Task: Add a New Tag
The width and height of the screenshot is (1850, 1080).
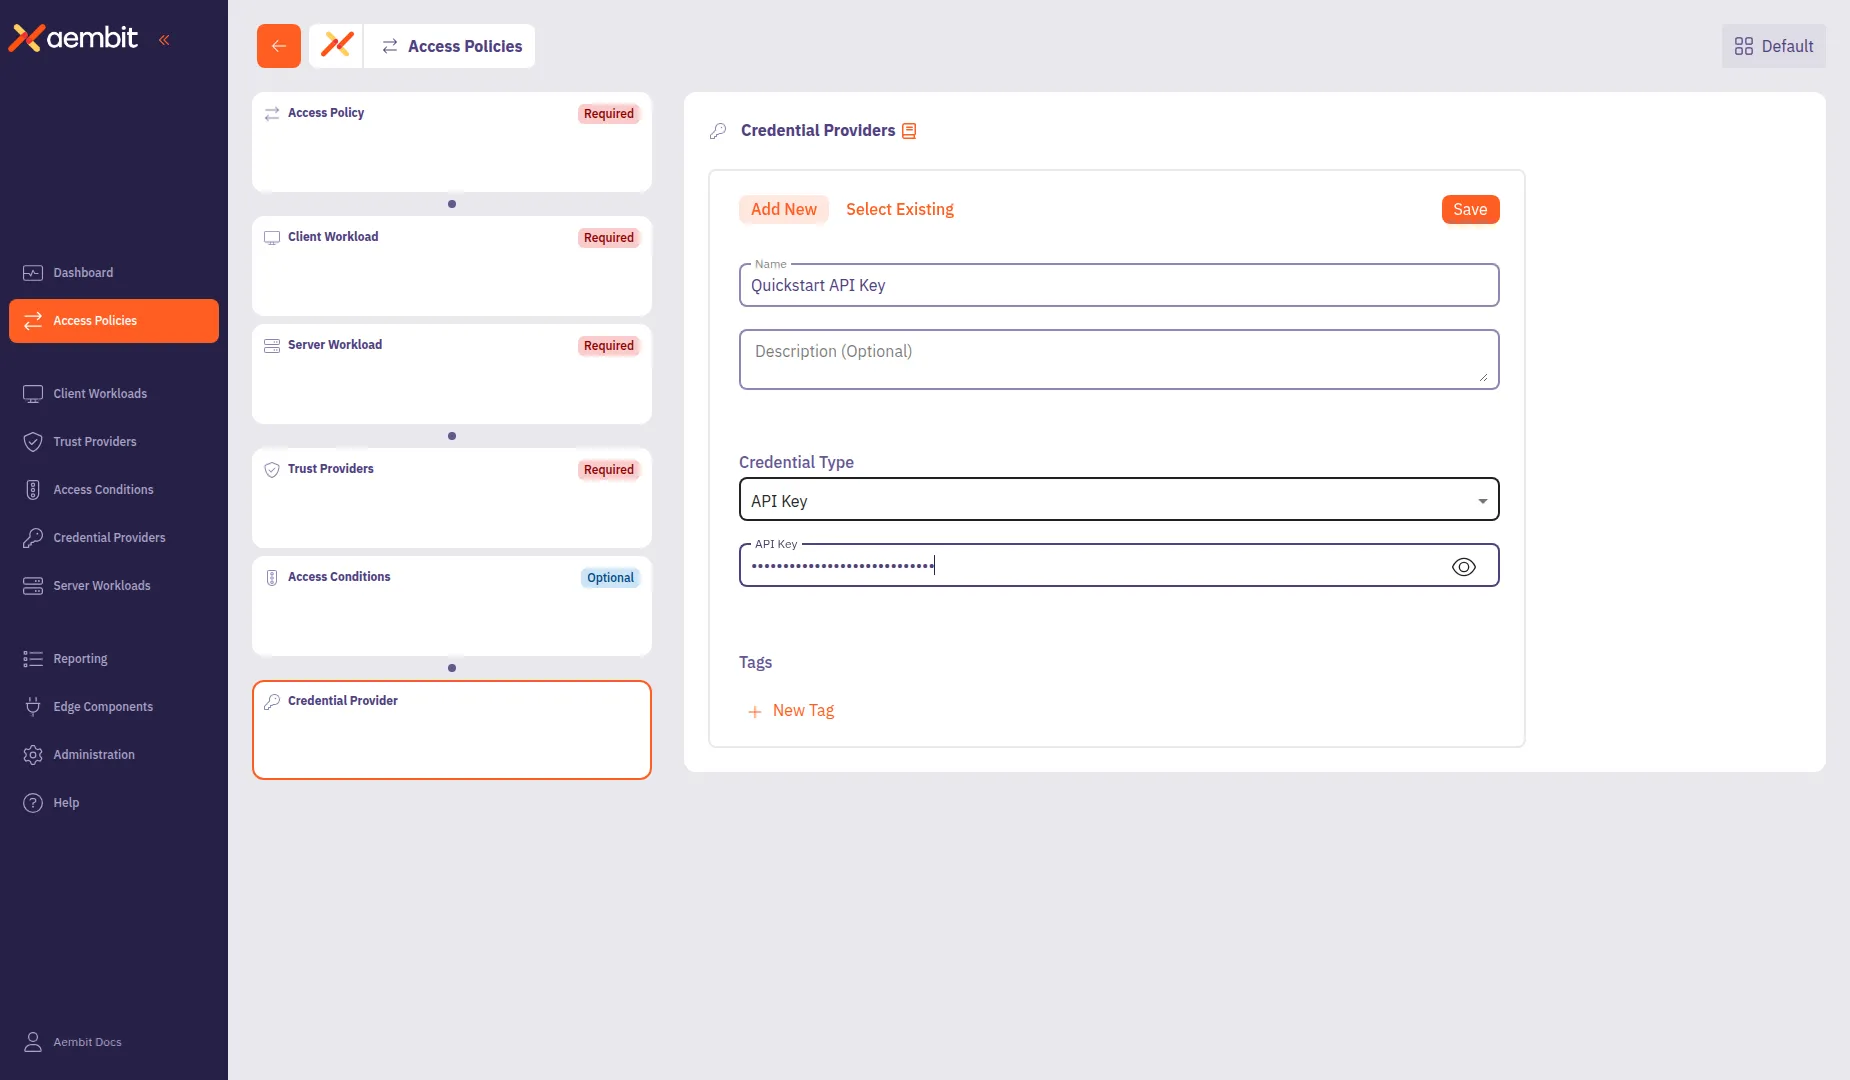Action: point(792,711)
